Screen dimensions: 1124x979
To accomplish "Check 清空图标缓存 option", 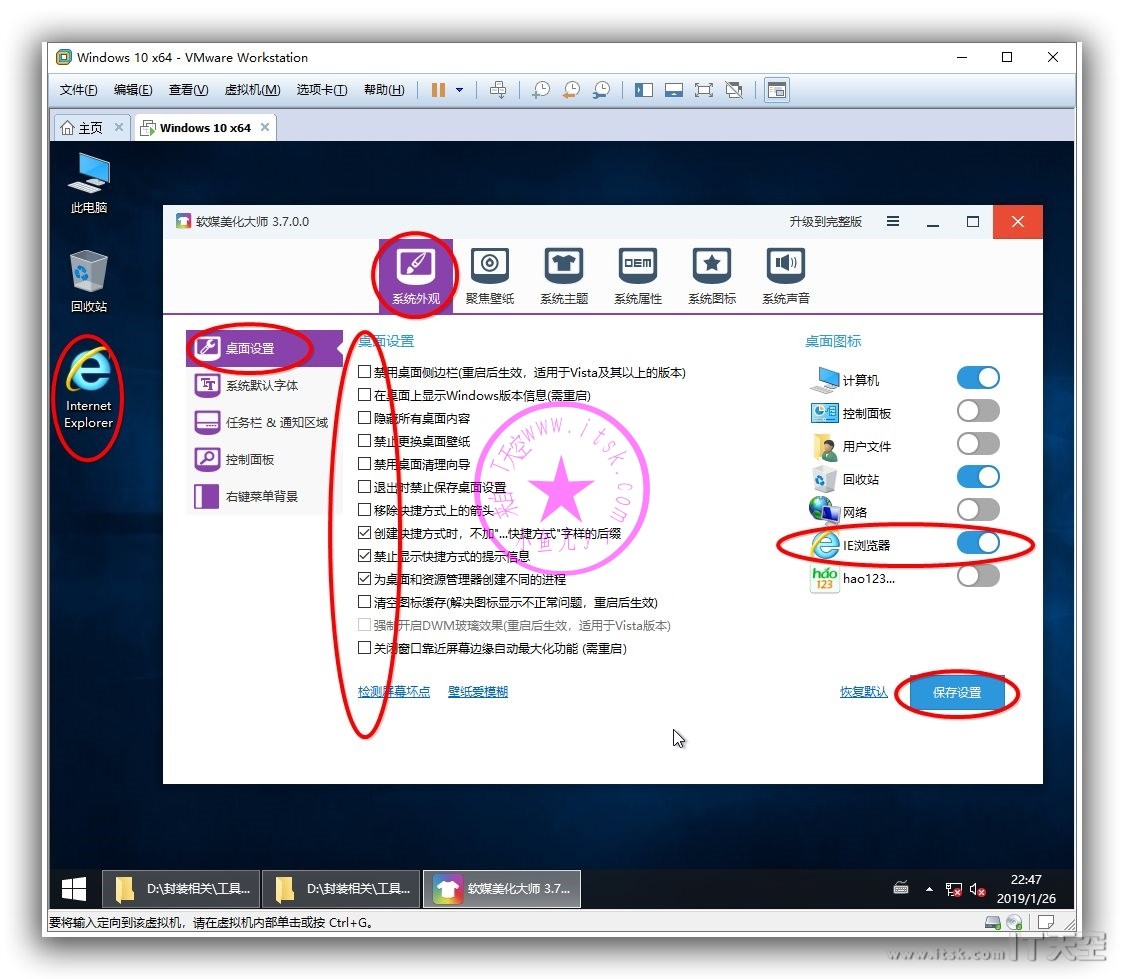I will [364, 602].
